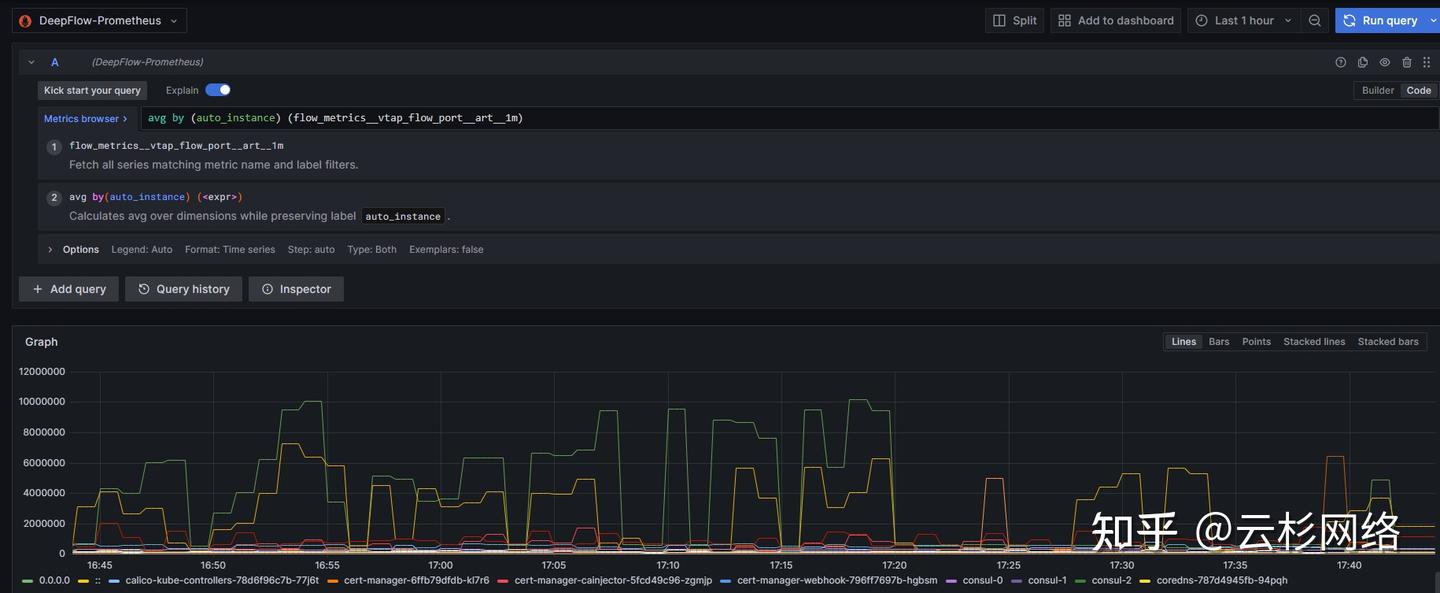
Task: Click the consul-1 legend entry
Action: 1047,580
